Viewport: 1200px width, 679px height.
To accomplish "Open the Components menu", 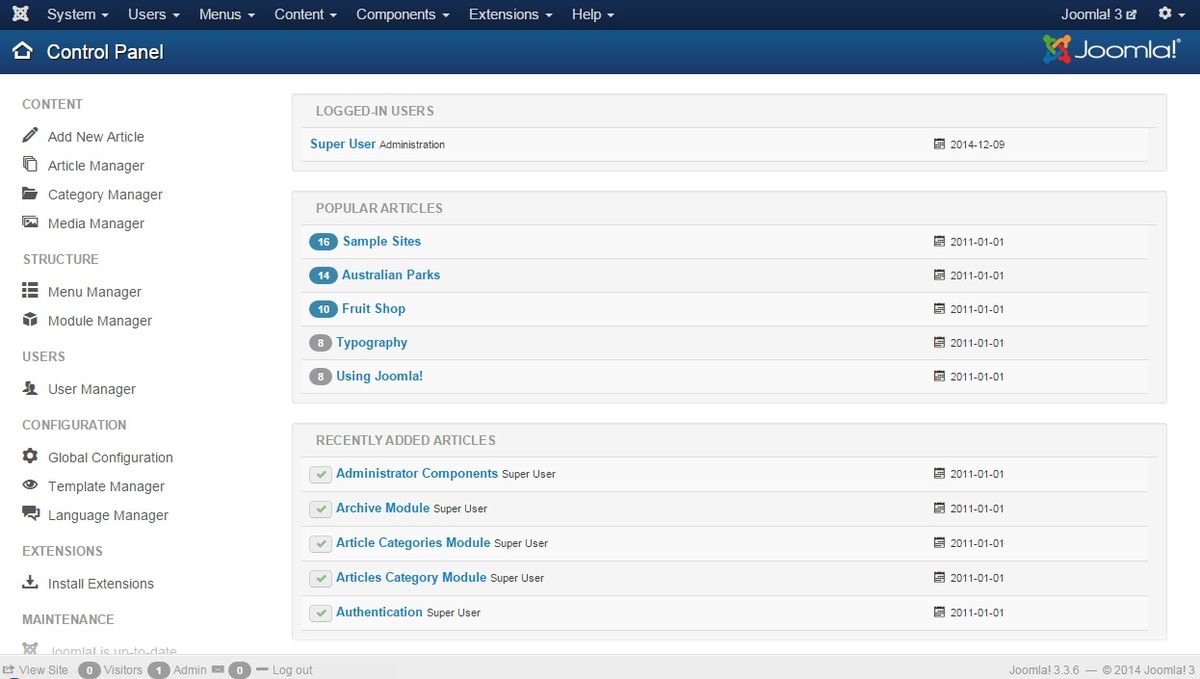I will point(402,14).
